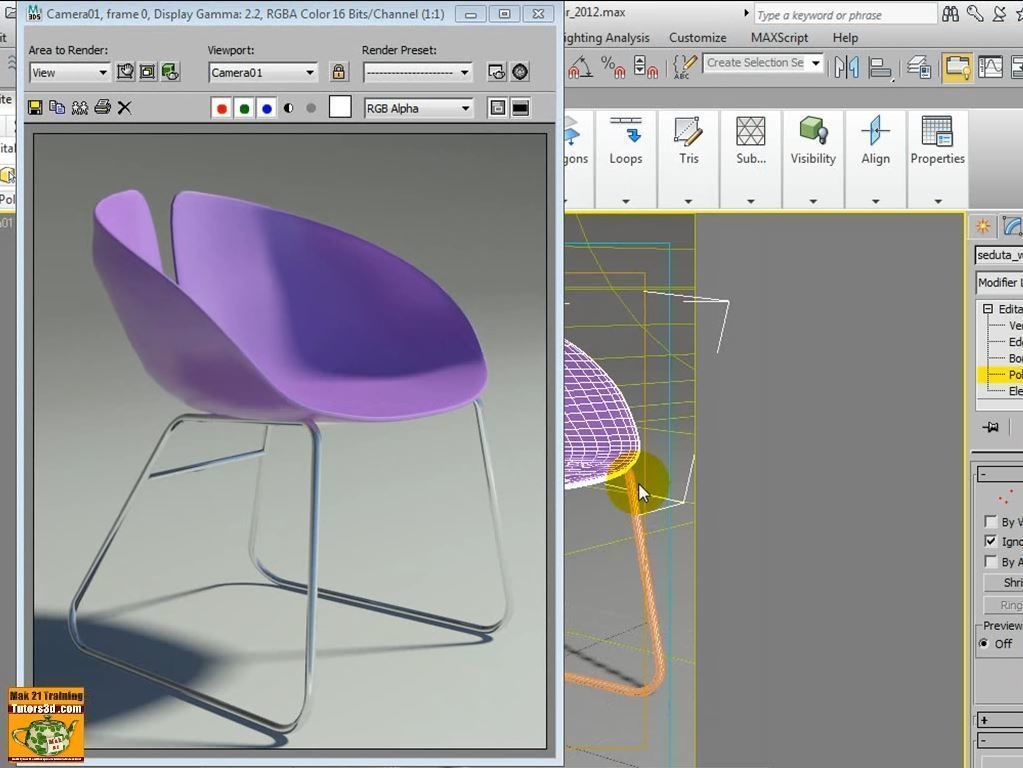Toggle the viewport lock padlock icon
The width and height of the screenshot is (1023, 768).
(x=339, y=72)
